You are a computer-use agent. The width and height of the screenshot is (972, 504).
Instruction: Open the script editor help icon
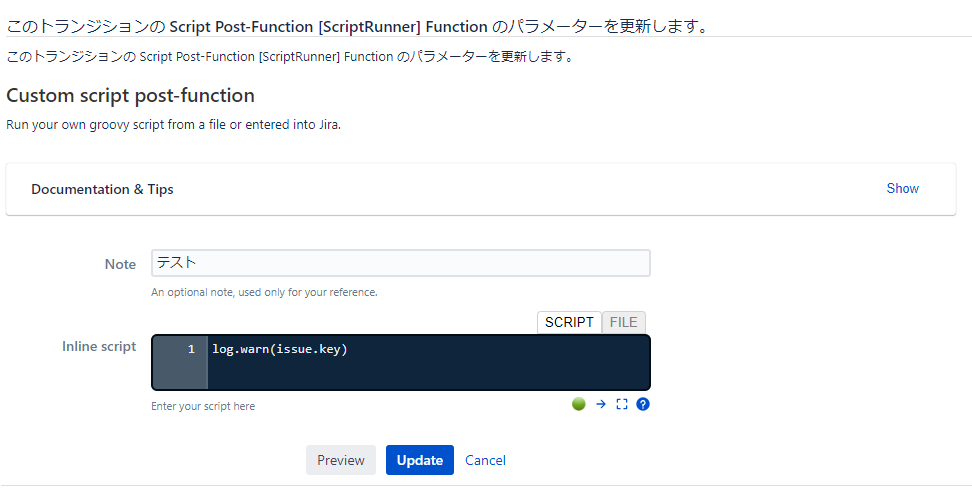coord(643,404)
